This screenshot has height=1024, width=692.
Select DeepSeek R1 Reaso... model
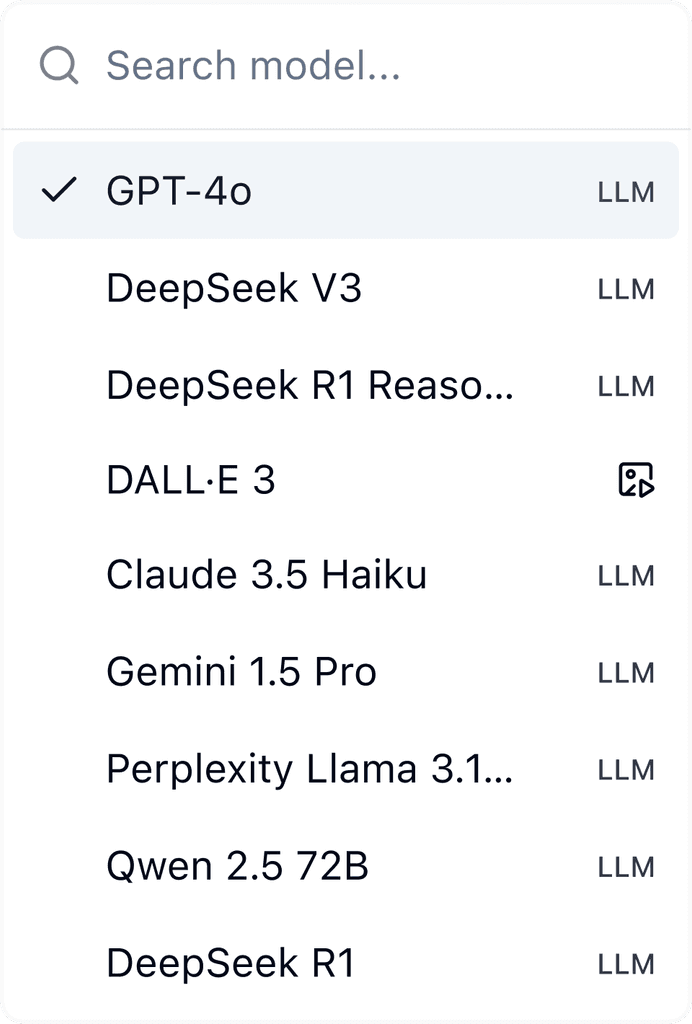tap(346, 385)
